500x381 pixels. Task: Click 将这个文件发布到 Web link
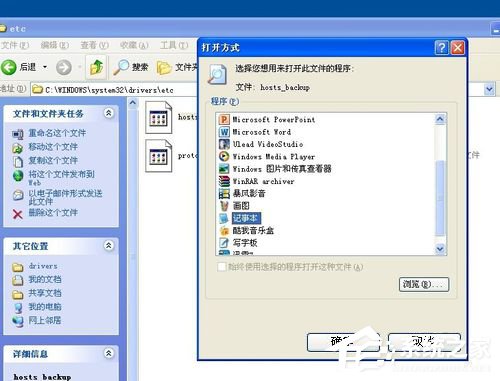61,178
